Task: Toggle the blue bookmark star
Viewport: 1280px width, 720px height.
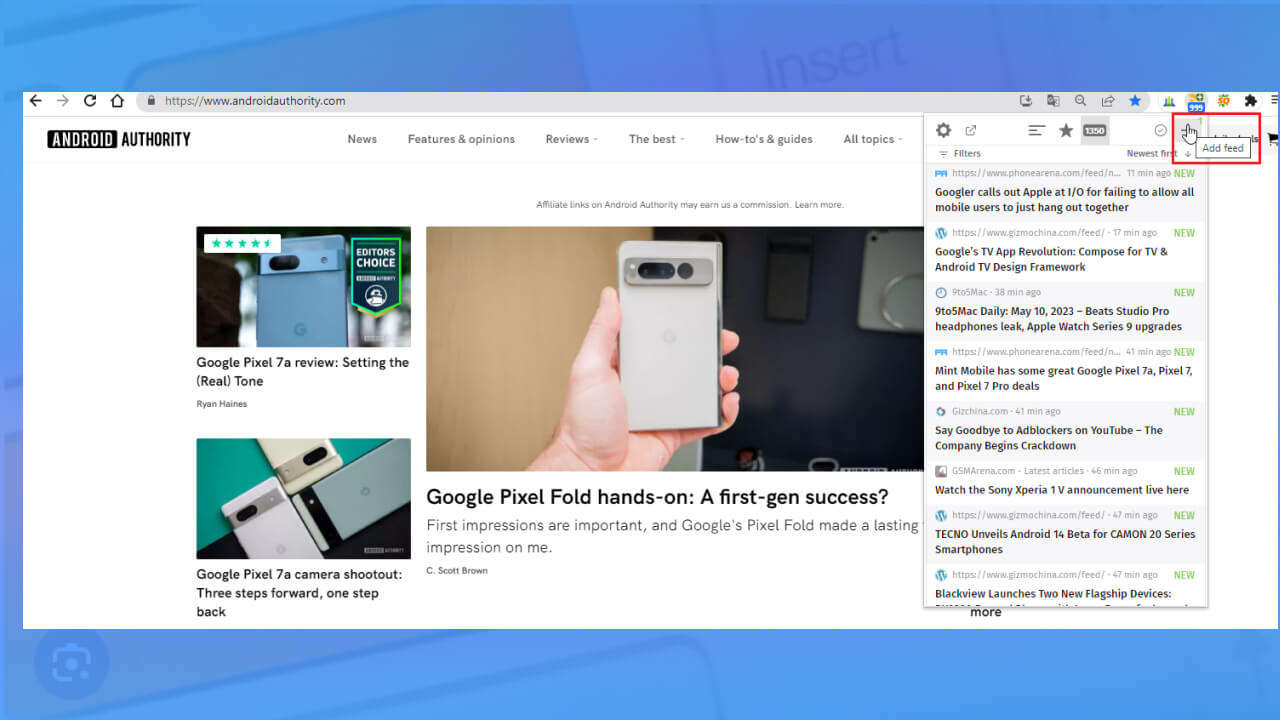Action: [1135, 101]
